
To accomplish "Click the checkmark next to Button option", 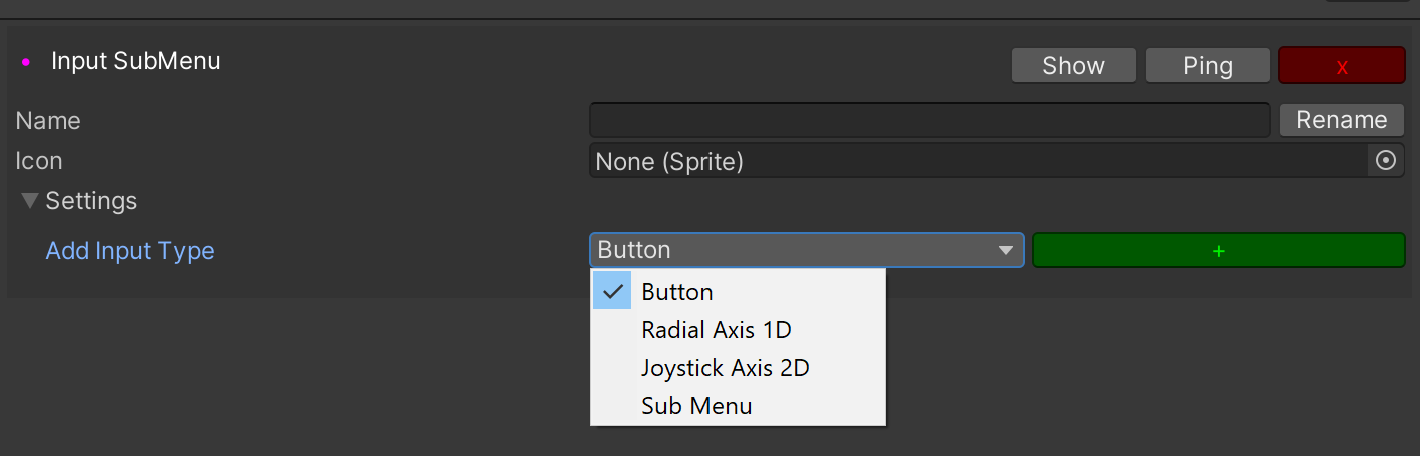I will point(613,292).
